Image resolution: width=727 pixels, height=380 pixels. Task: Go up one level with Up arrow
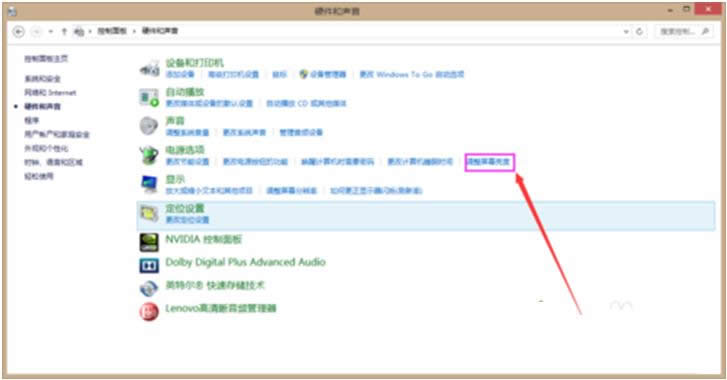[x=64, y=32]
